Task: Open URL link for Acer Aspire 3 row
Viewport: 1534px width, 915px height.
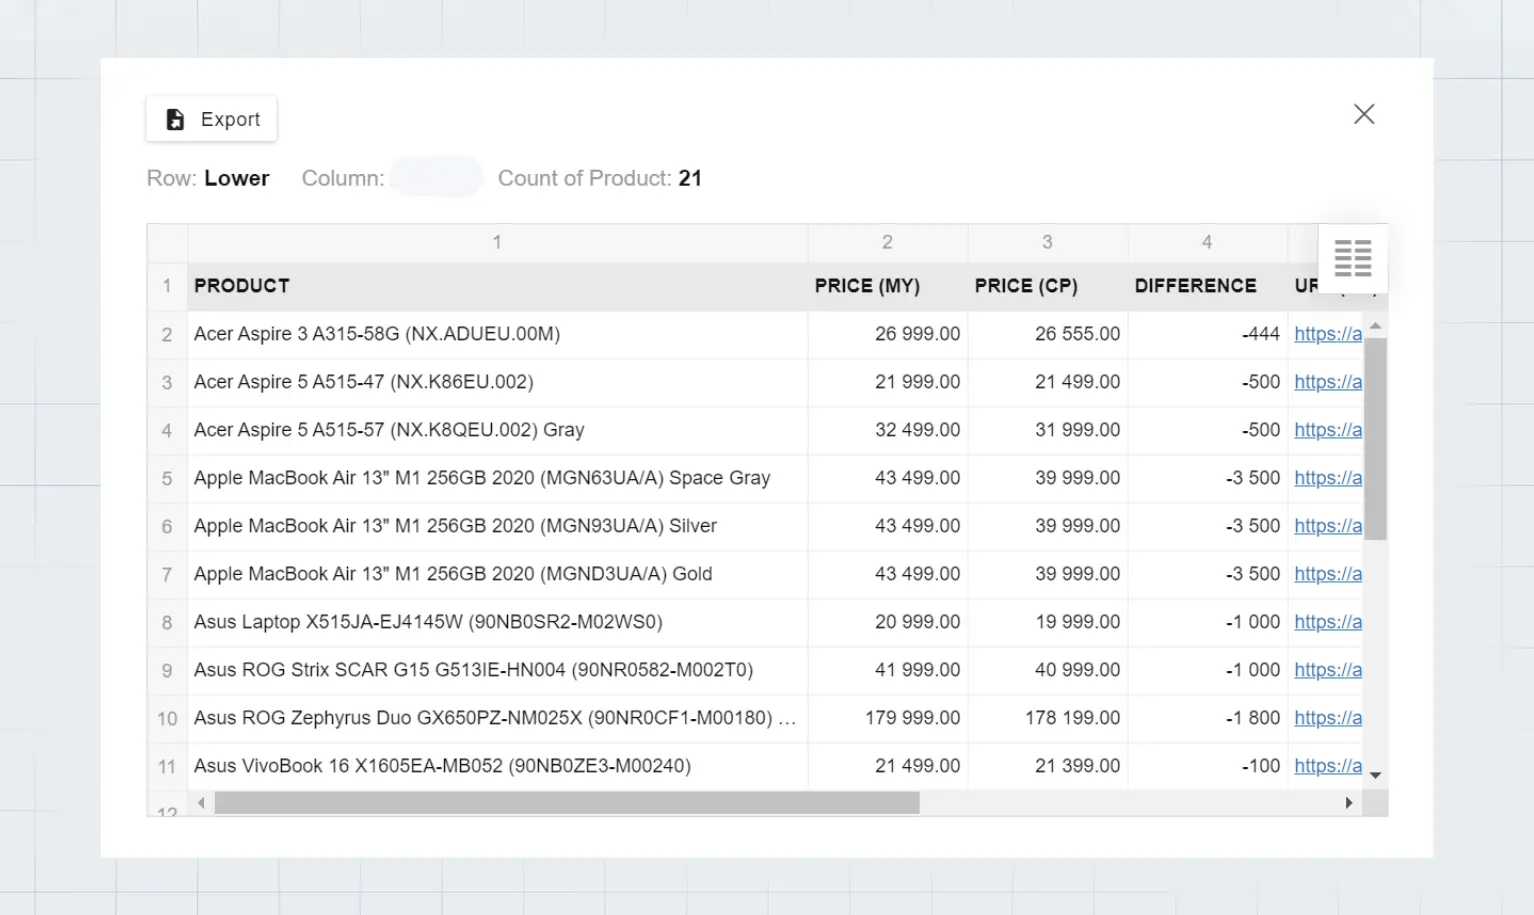Action: [1327, 334]
